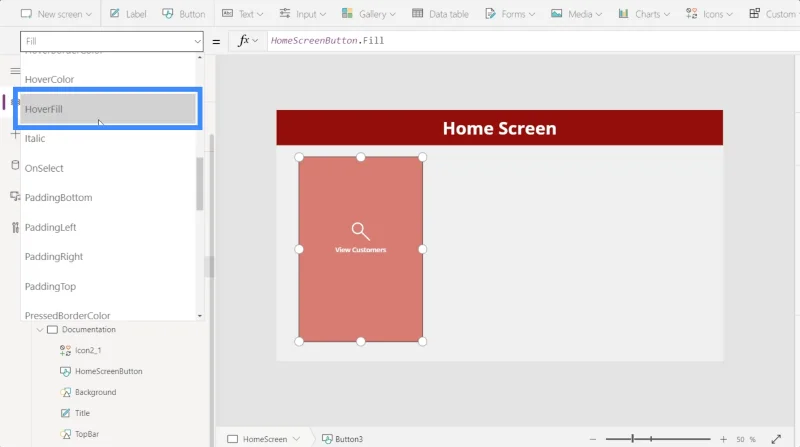Select Title in the tree view
Image resolution: width=800 pixels, height=447 pixels.
[x=82, y=413]
